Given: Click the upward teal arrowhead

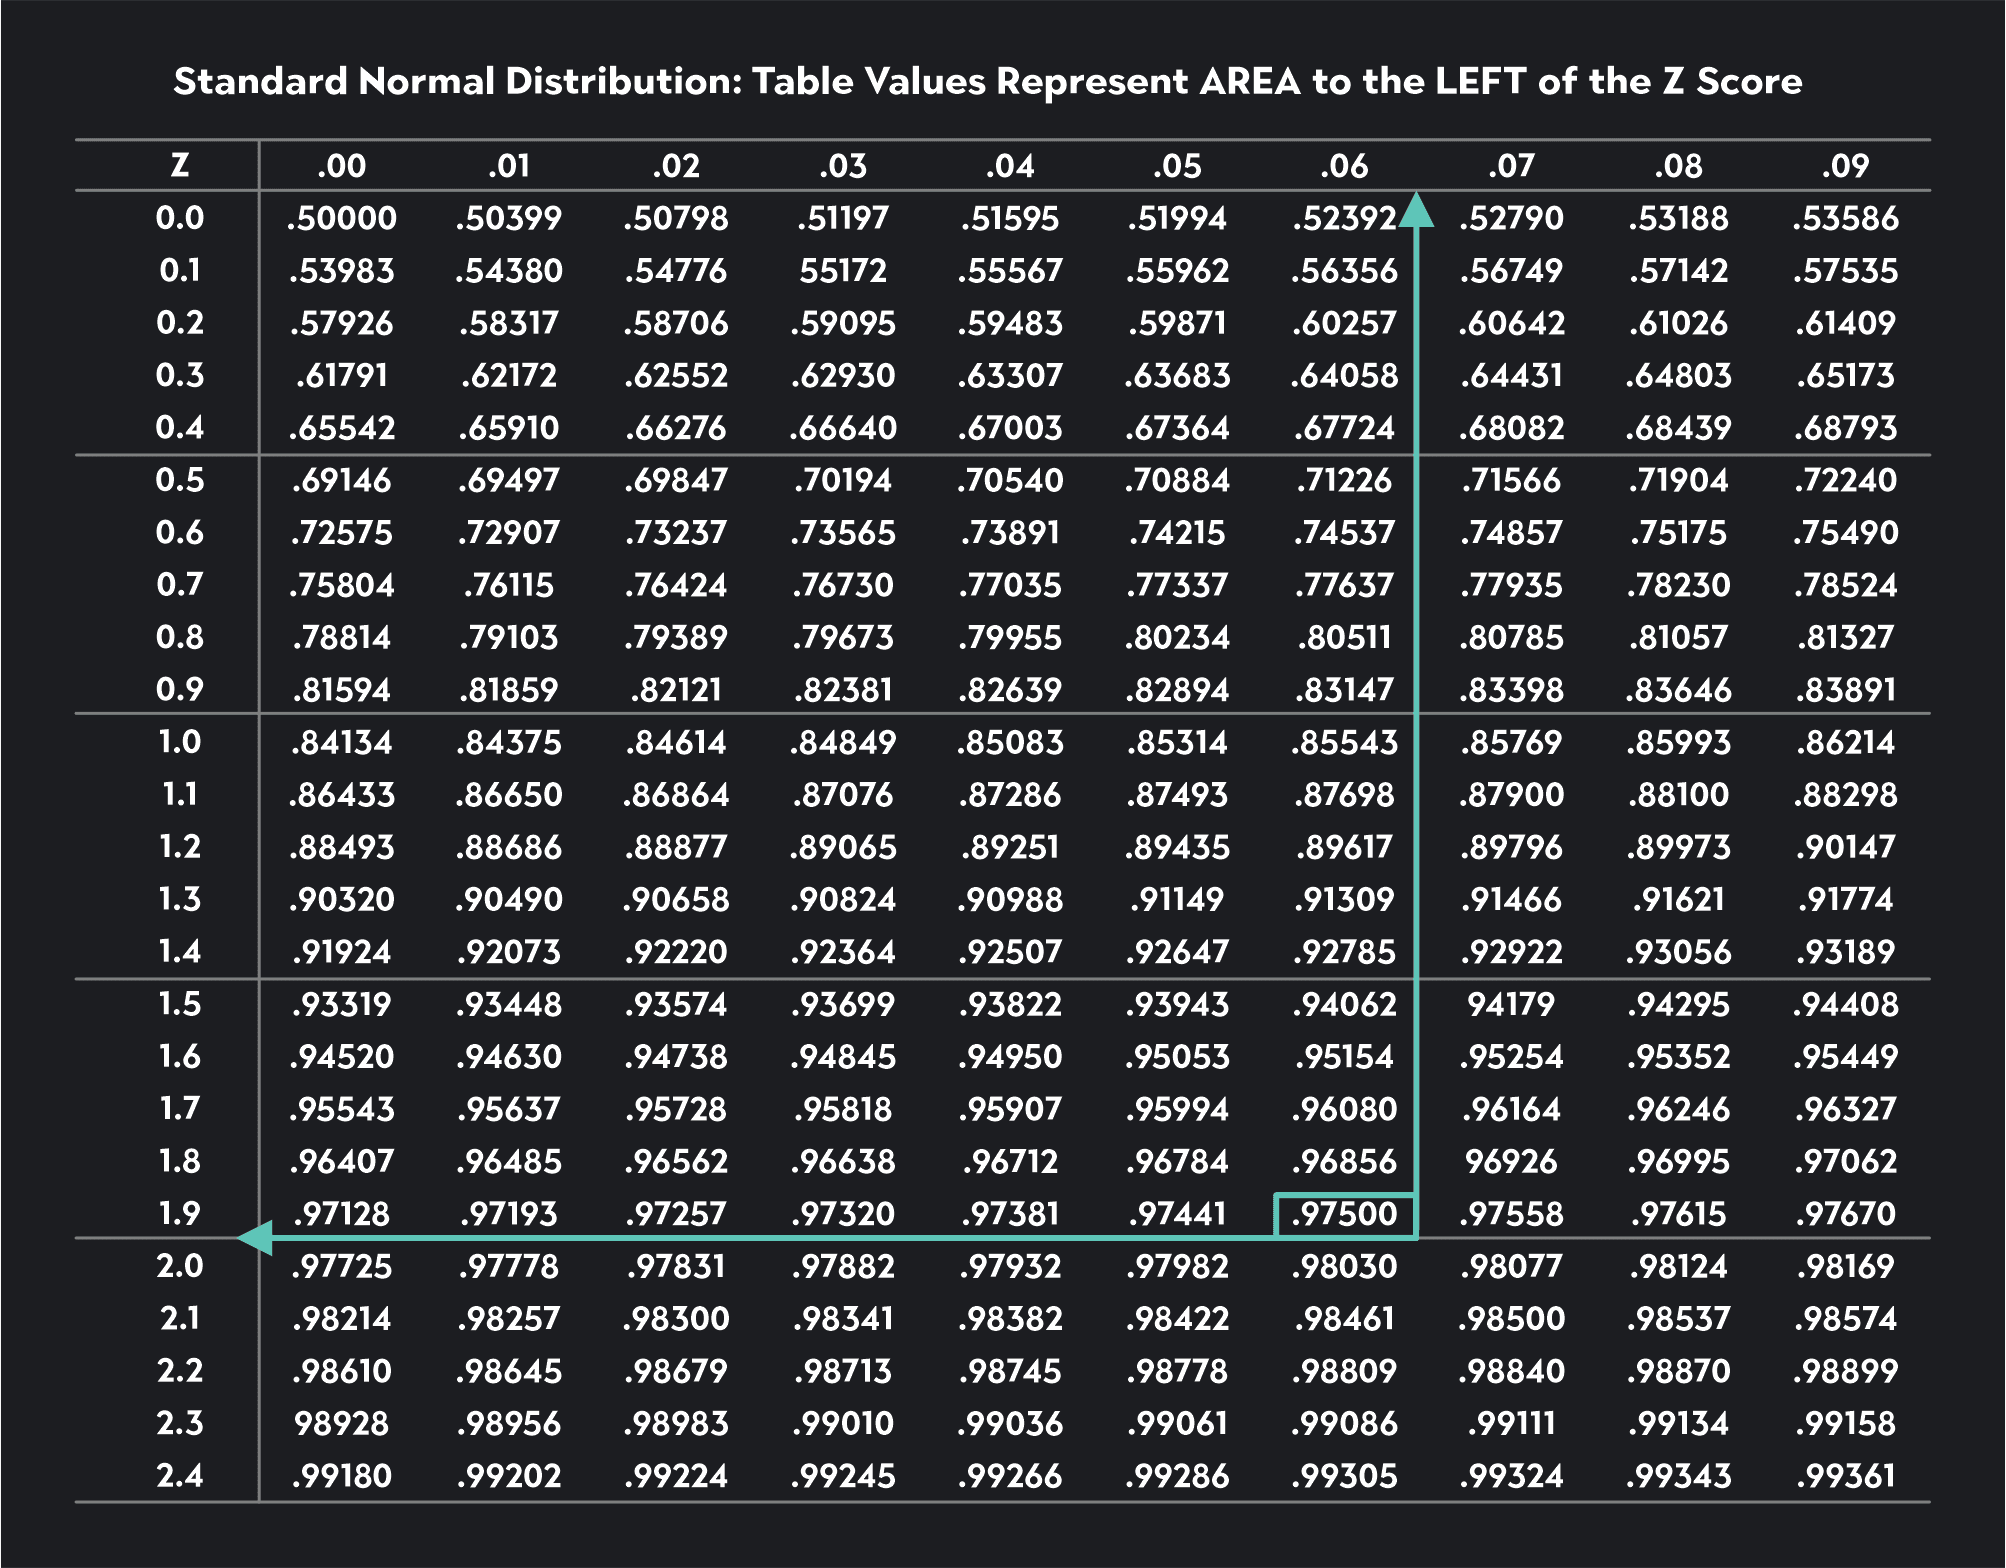Looking at the screenshot, I should pyautogui.click(x=1416, y=211).
